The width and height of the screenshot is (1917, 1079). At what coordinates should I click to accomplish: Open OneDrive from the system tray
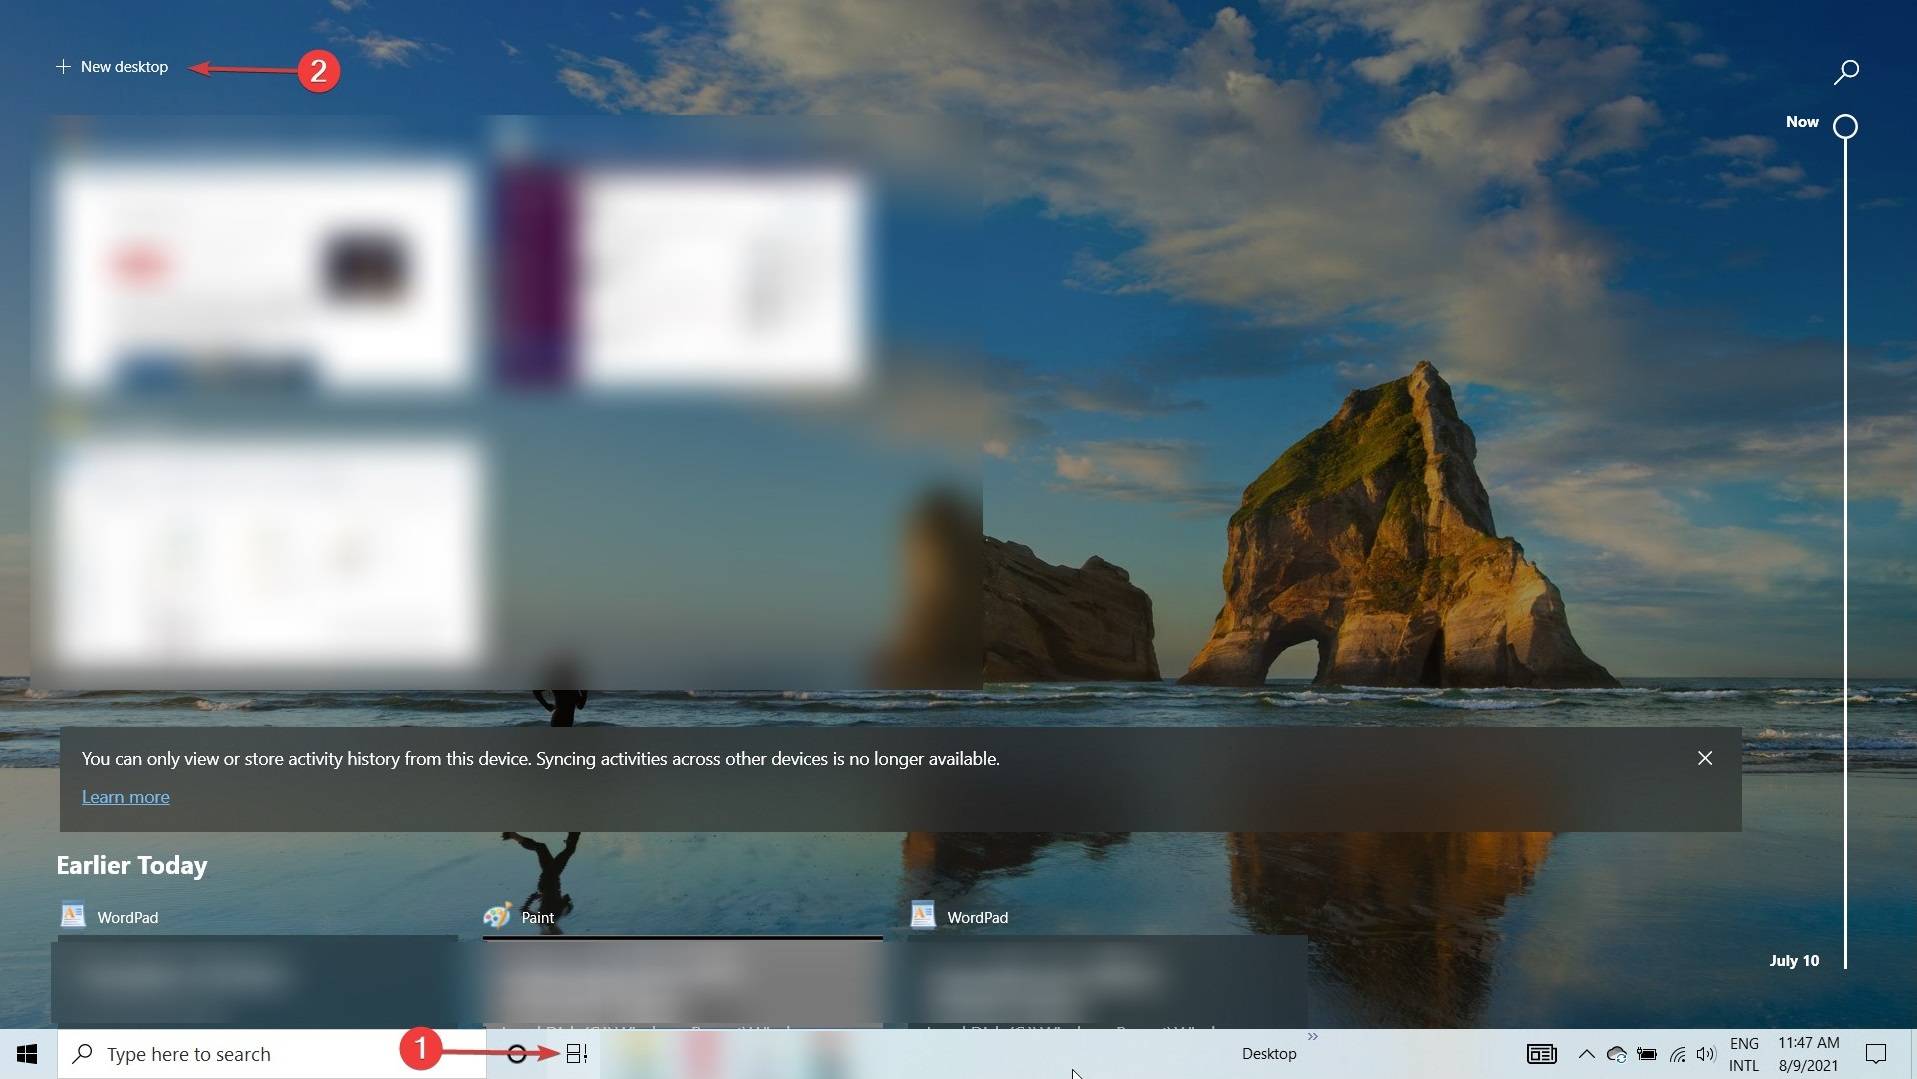point(1615,1053)
